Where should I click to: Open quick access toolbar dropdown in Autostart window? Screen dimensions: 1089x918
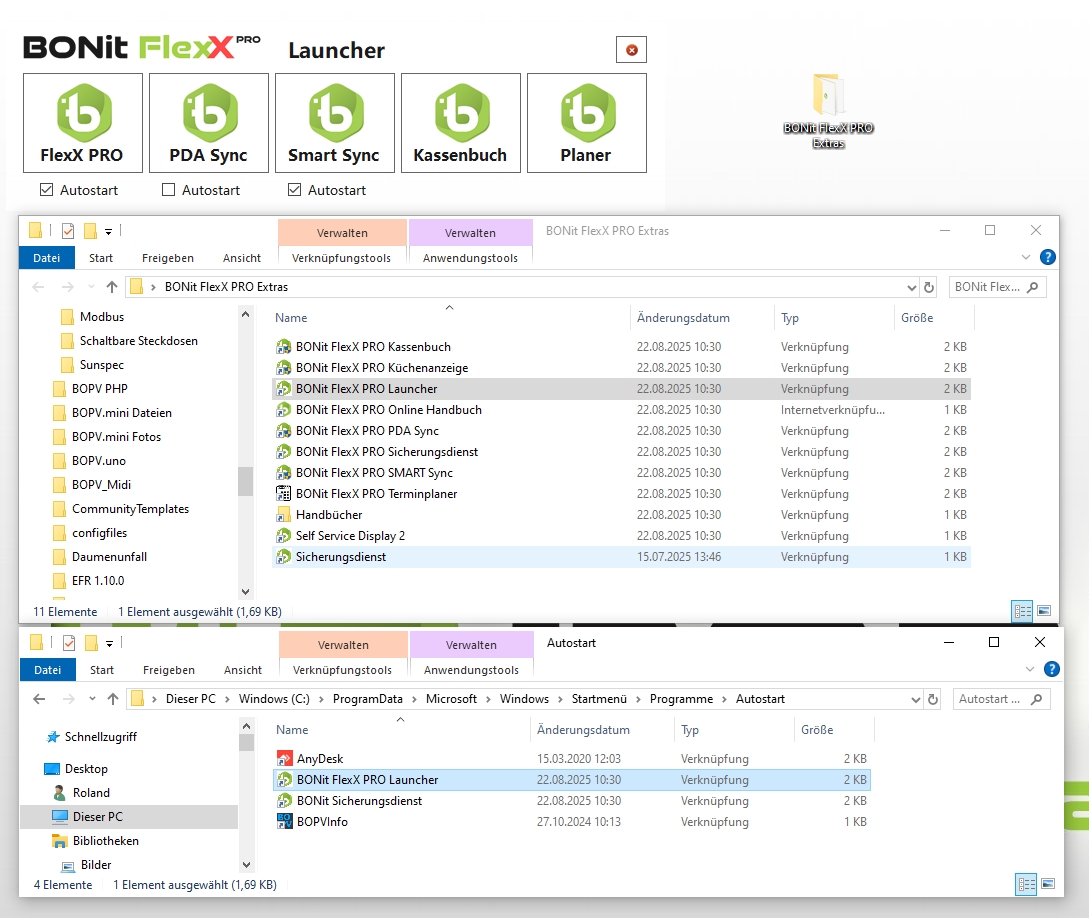[109, 644]
